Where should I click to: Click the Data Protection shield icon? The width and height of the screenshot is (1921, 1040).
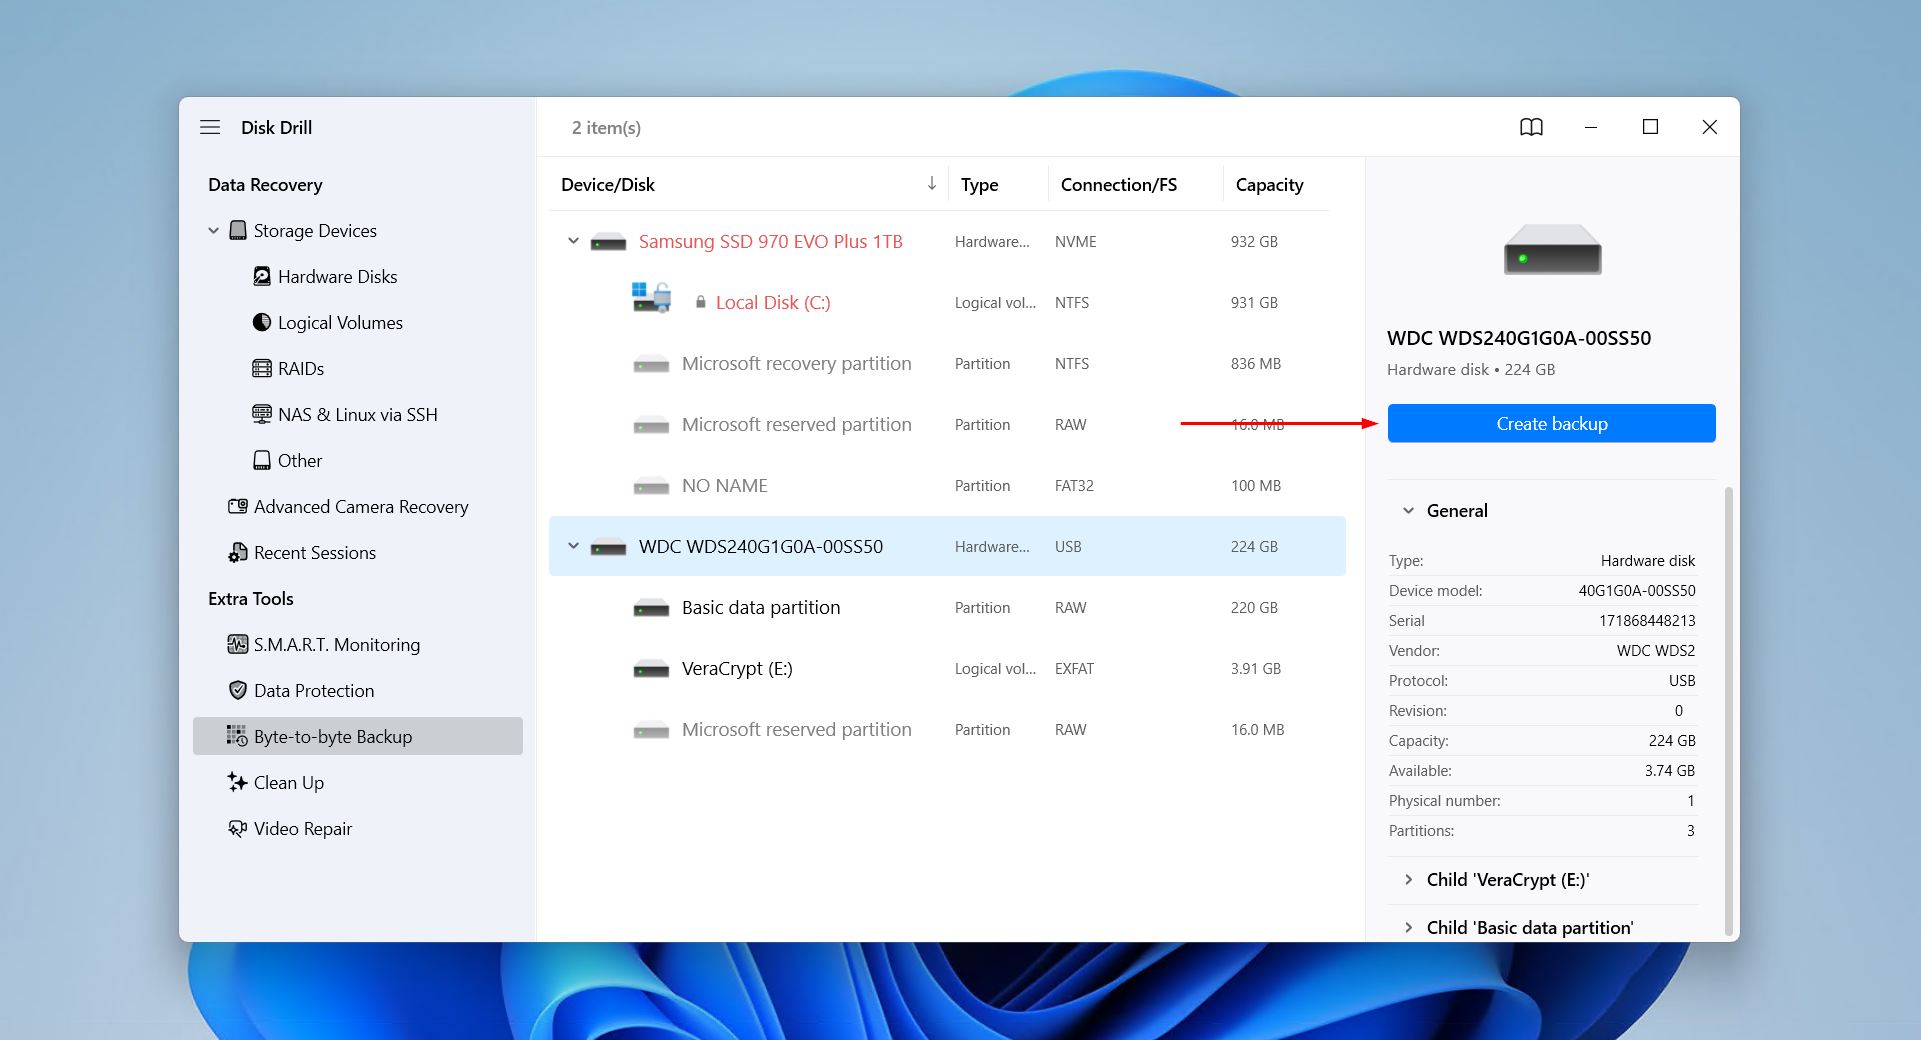click(x=238, y=690)
